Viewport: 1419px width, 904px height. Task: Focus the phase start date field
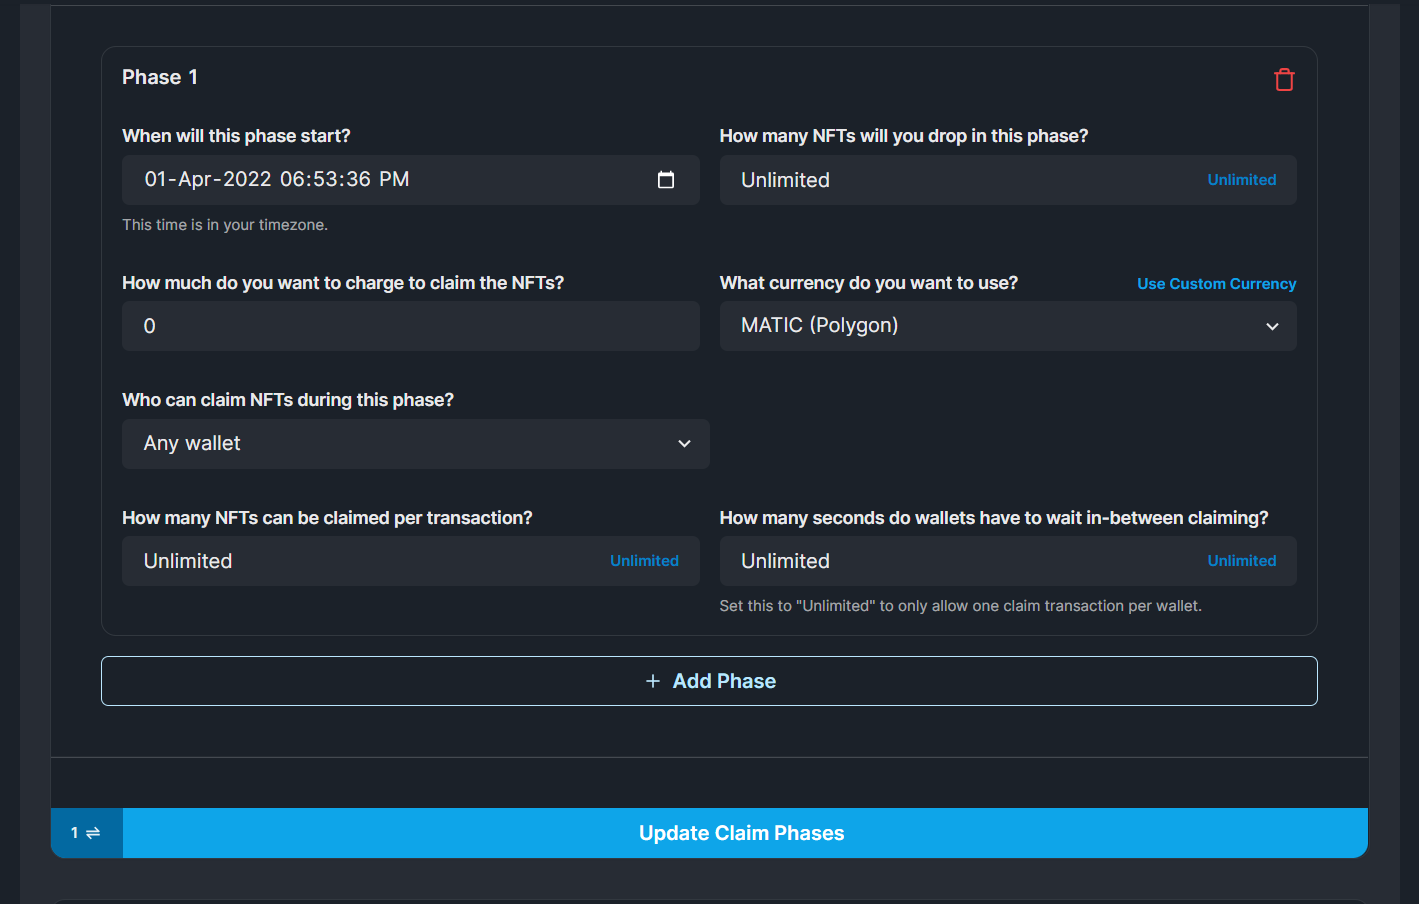(410, 180)
